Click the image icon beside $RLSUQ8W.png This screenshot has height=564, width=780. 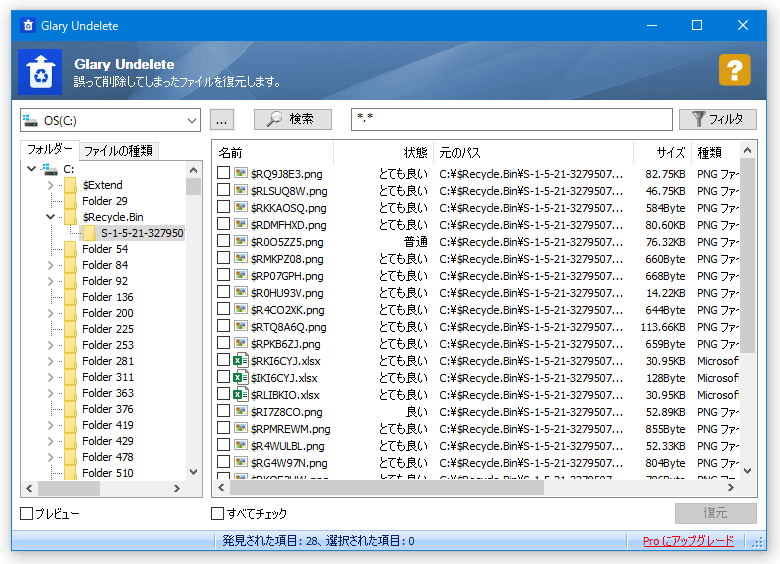(x=241, y=190)
